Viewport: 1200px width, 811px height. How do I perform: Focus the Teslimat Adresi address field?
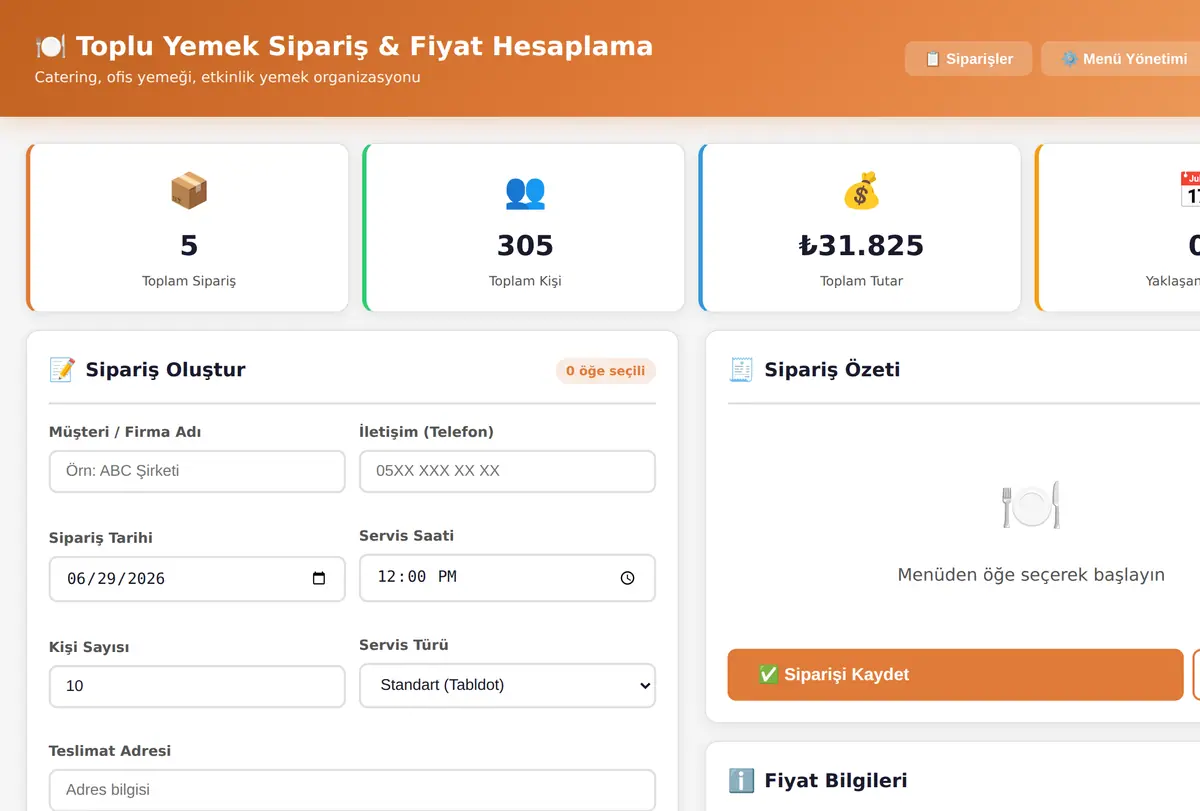[x=352, y=789]
